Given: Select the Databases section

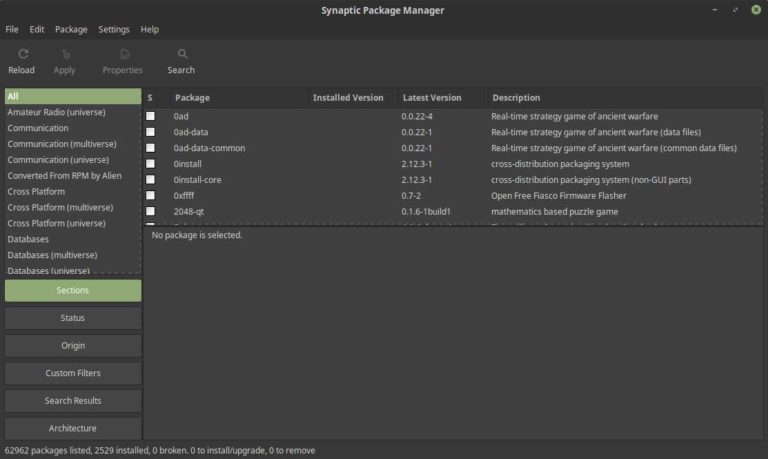Looking at the screenshot, I should [x=73, y=239].
